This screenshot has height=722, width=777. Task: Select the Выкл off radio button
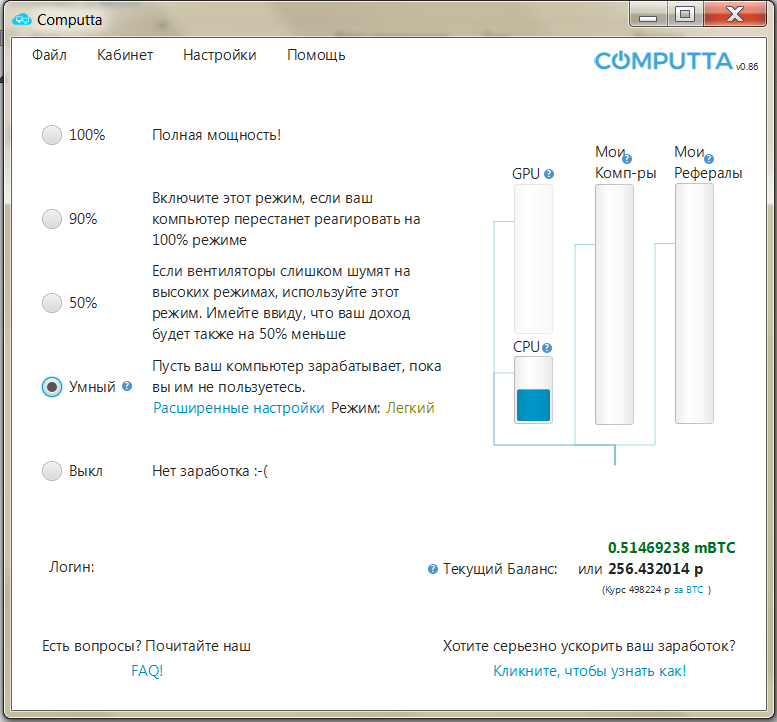[52, 471]
